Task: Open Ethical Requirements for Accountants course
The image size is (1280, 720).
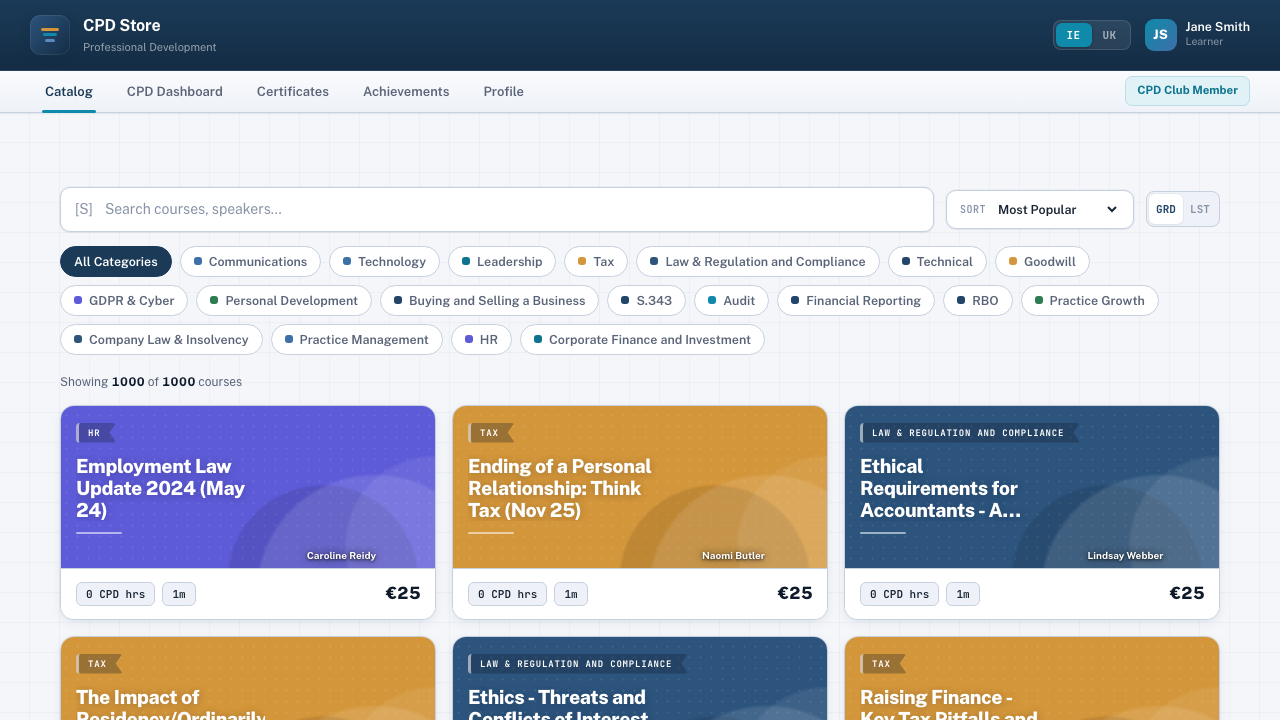Action: click(1032, 512)
